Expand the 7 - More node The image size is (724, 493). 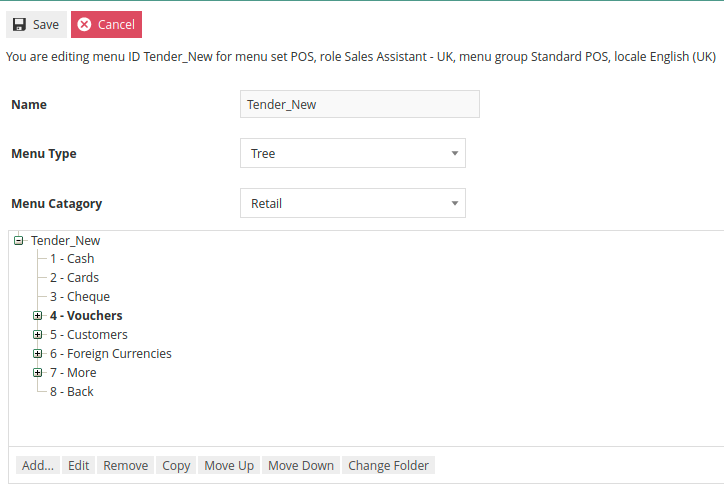(38, 373)
